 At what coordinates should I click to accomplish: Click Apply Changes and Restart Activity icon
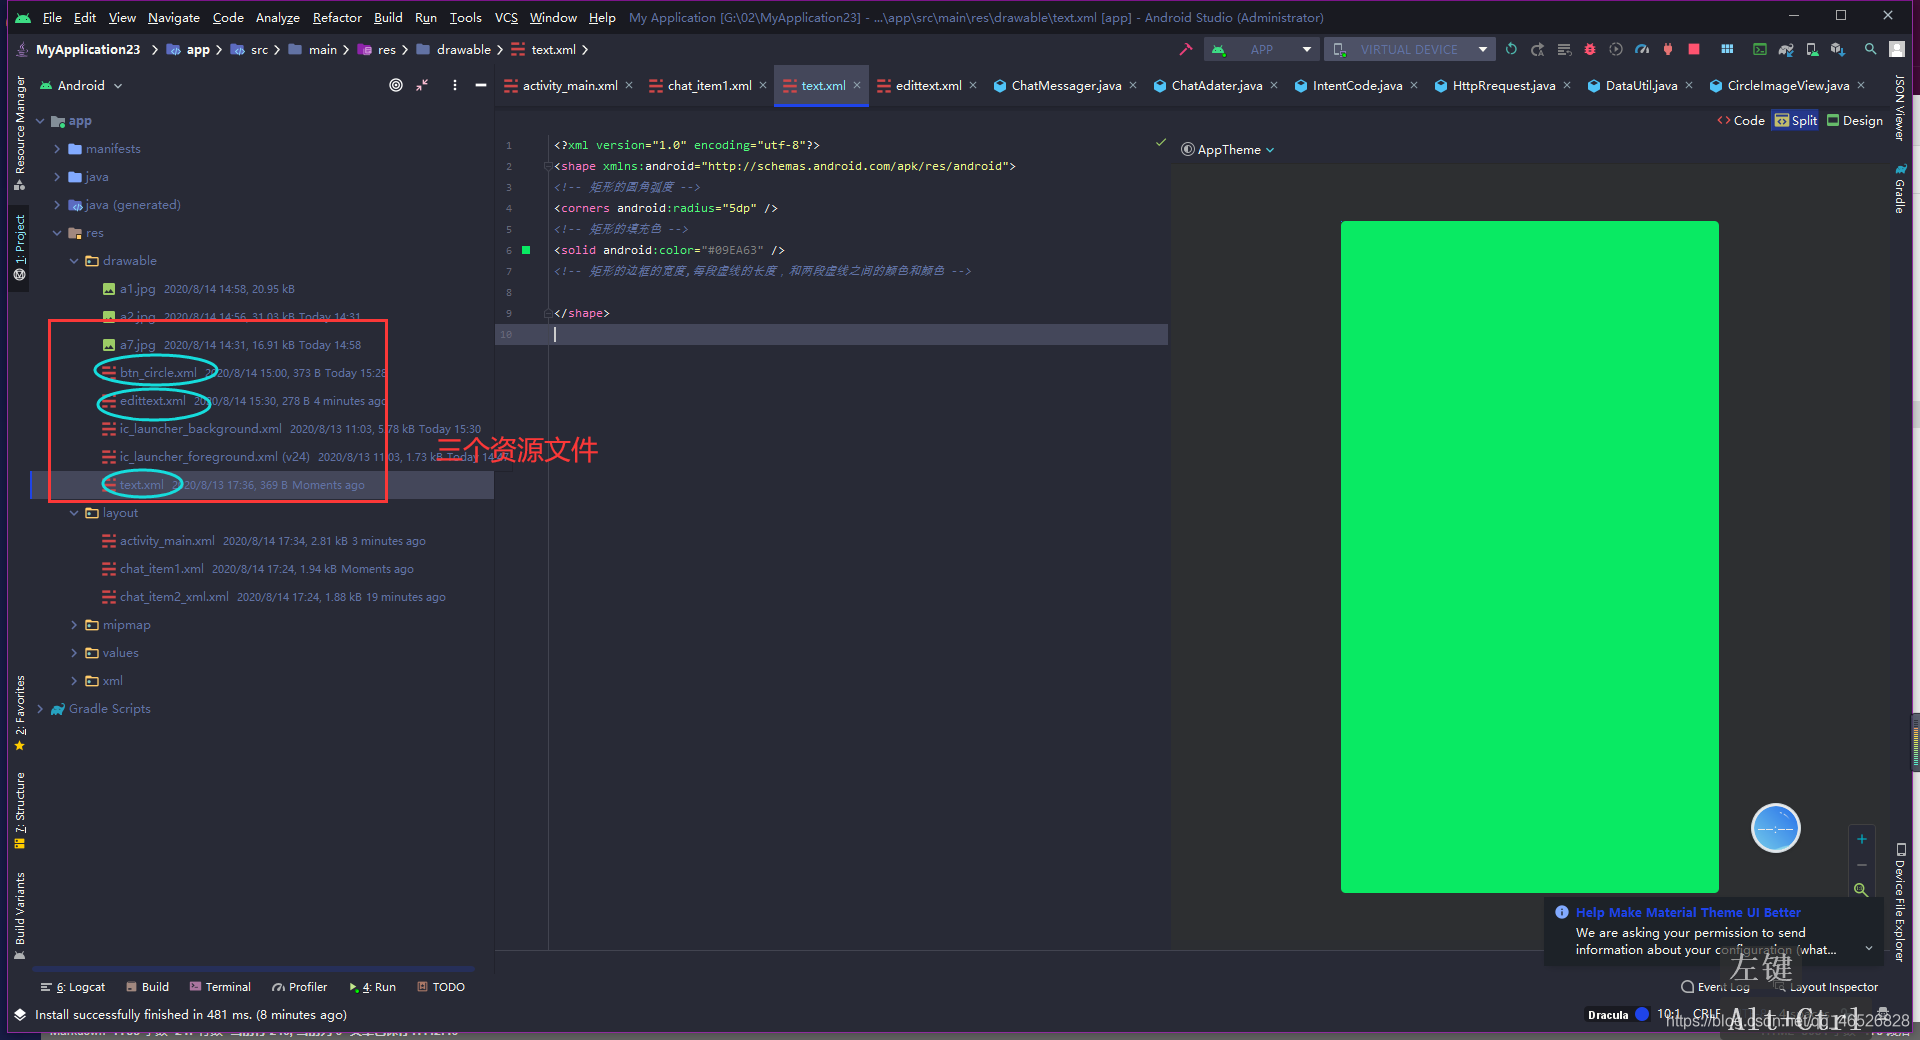(x=1538, y=49)
